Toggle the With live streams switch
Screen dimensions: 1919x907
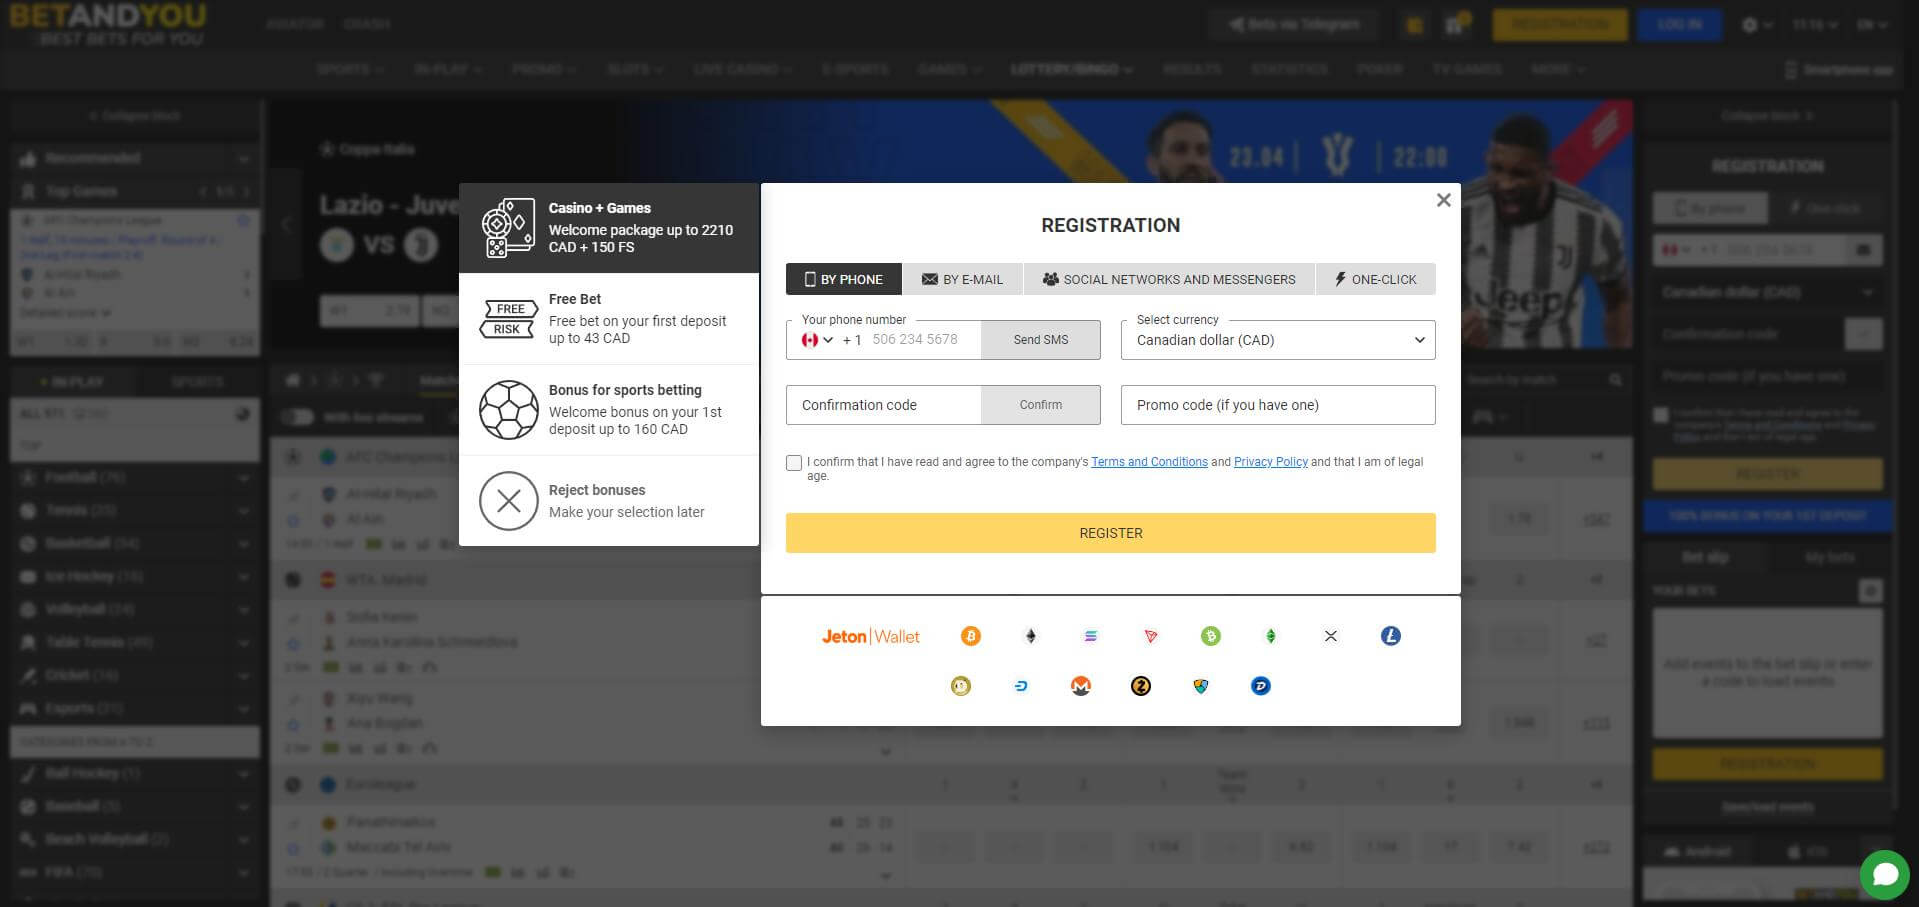click(295, 417)
